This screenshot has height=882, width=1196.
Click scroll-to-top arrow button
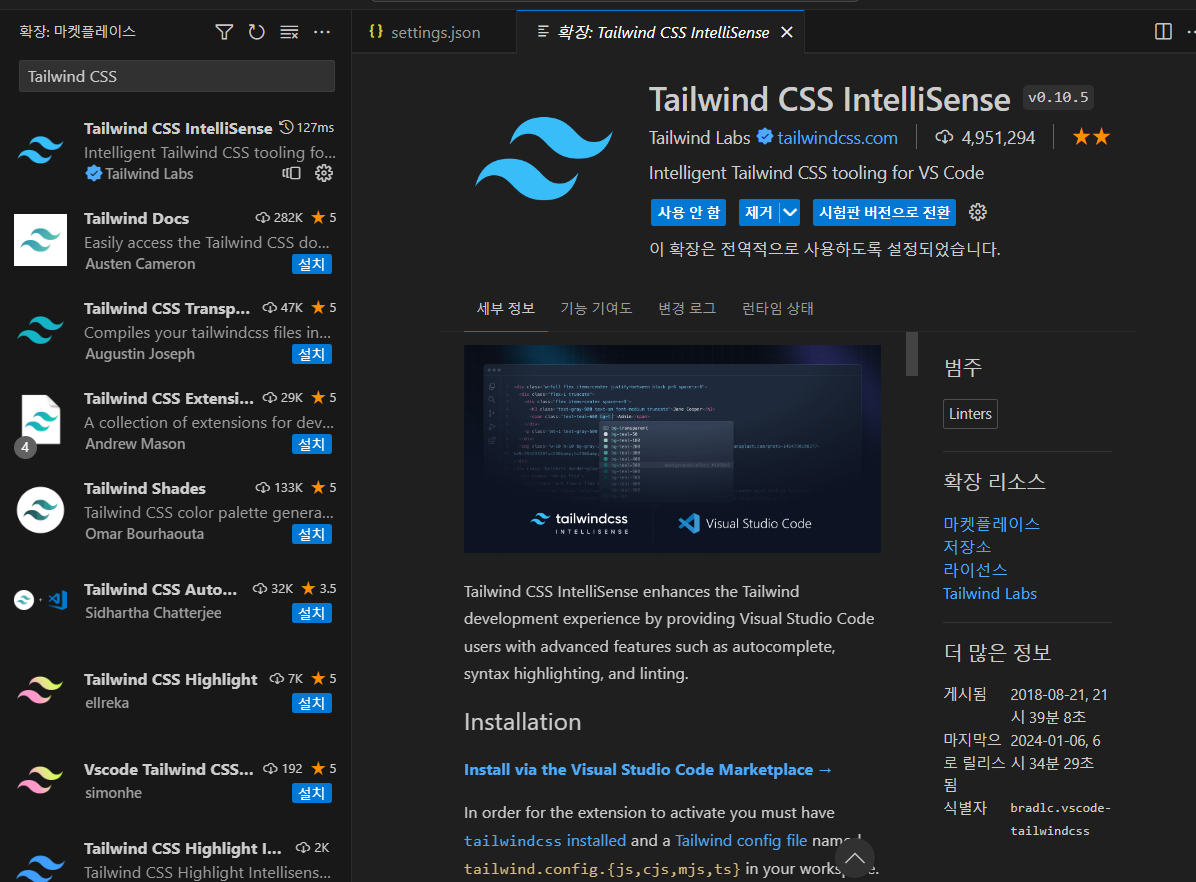855,859
